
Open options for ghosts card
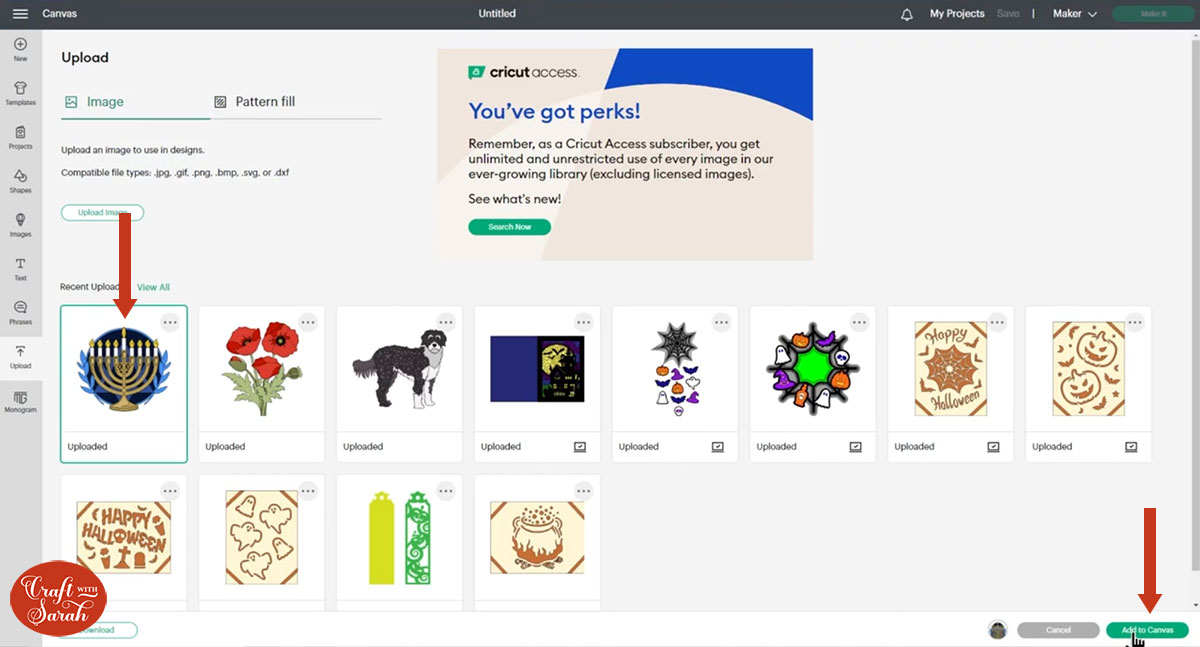(308, 491)
